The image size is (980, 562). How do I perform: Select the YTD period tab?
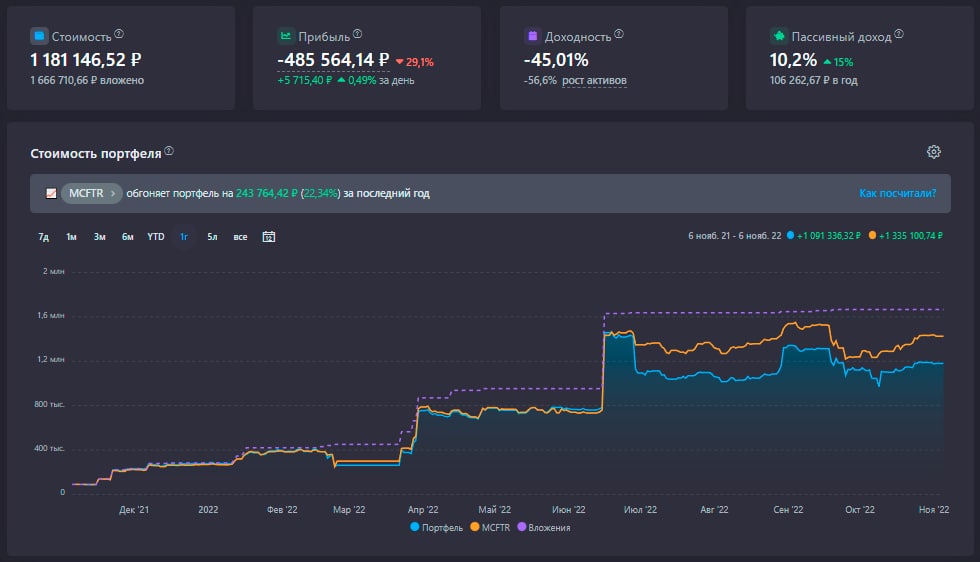[156, 237]
